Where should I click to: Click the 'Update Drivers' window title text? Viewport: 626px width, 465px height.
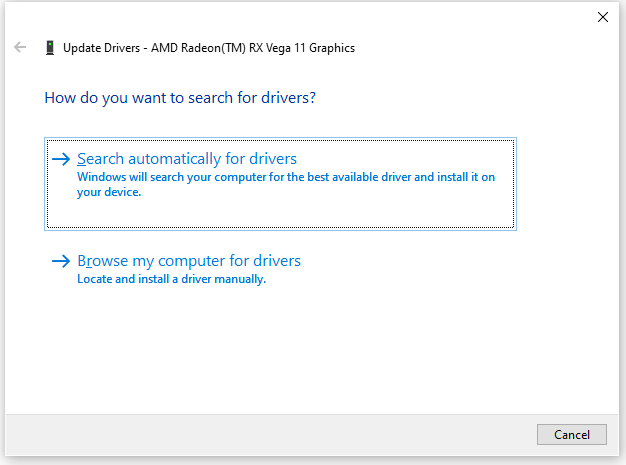click(x=101, y=48)
